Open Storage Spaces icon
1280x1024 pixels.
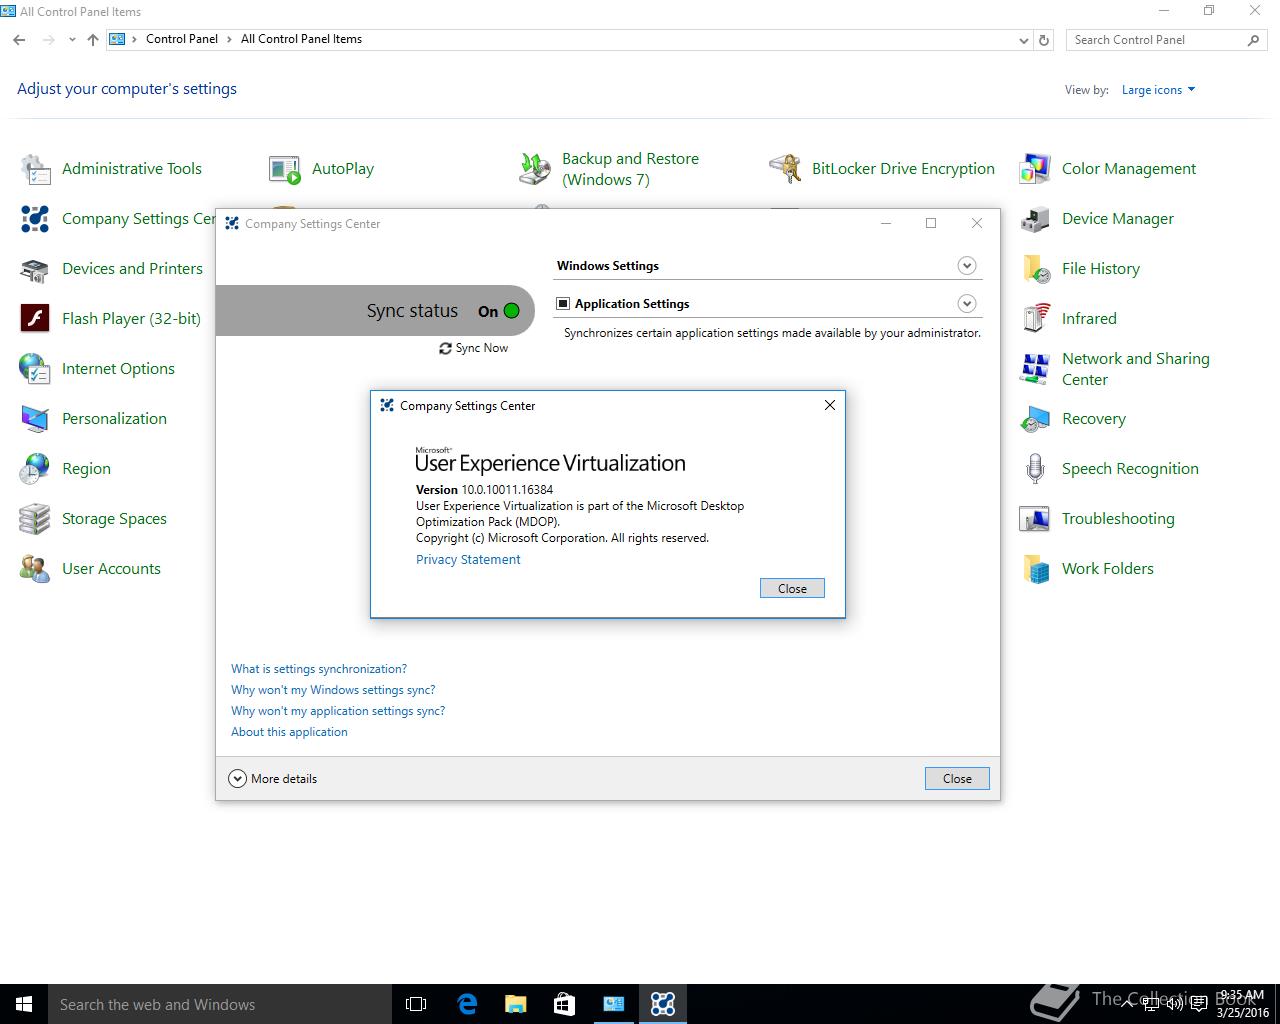point(36,519)
